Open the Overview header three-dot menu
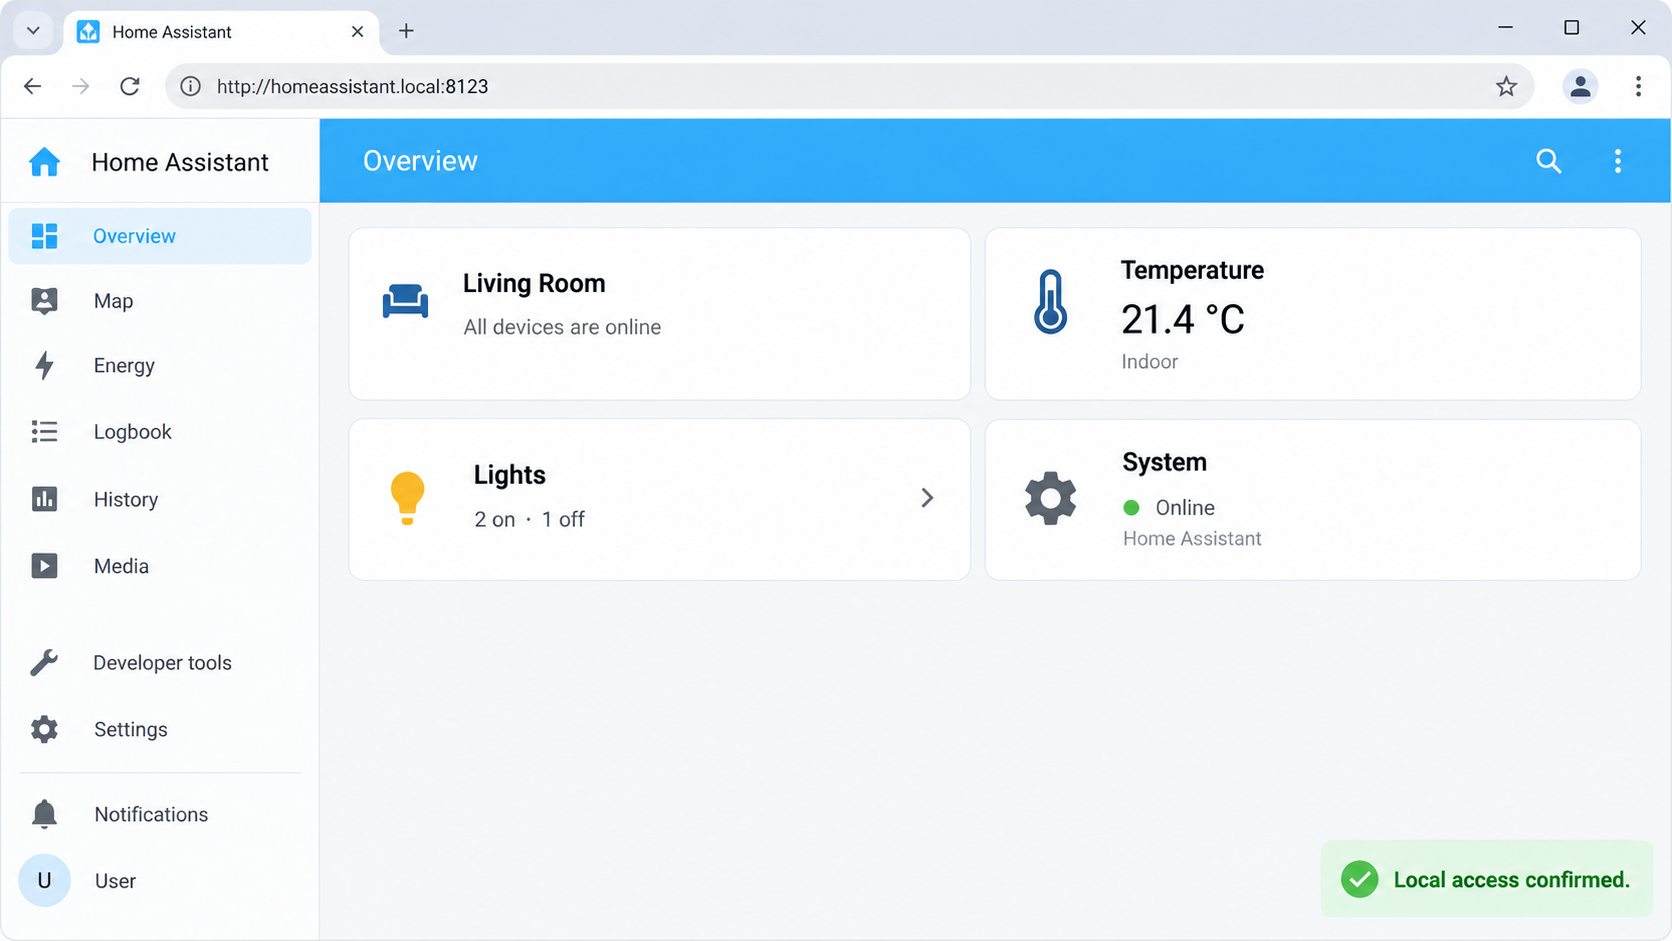This screenshot has height=941, width=1672. pyautogui.click(x=1618, y=161)
